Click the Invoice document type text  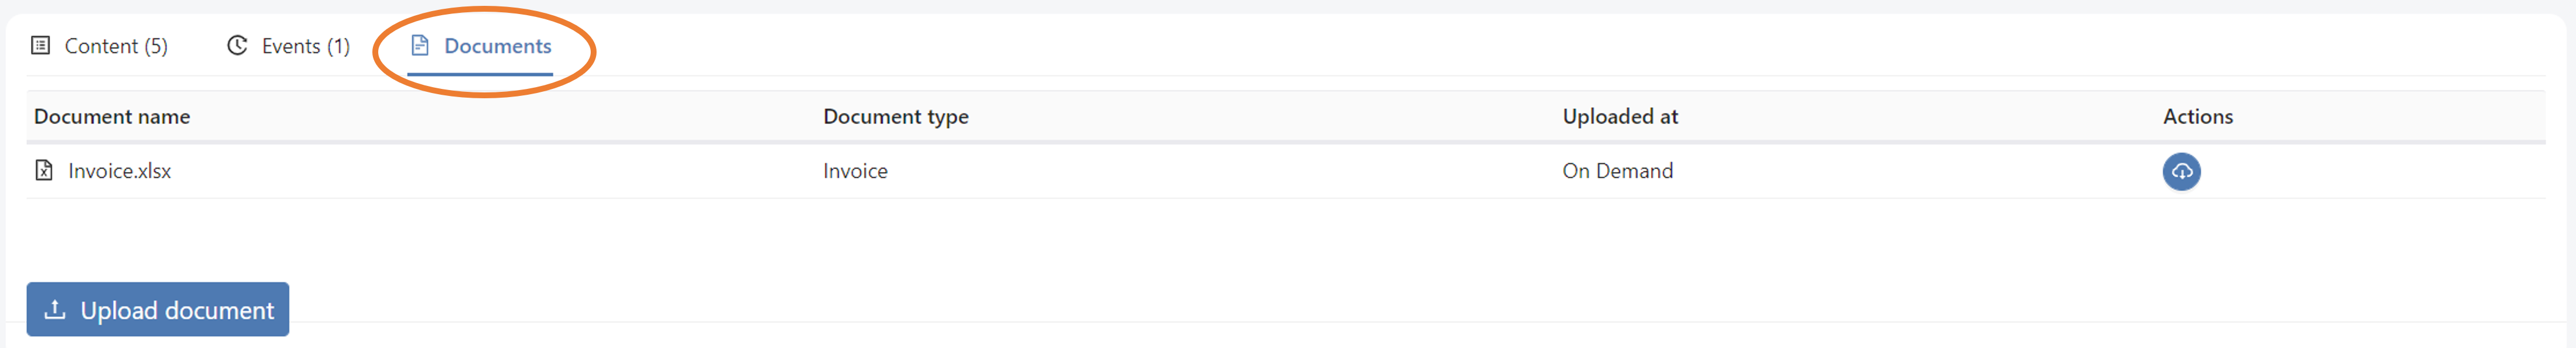[854, 171]
